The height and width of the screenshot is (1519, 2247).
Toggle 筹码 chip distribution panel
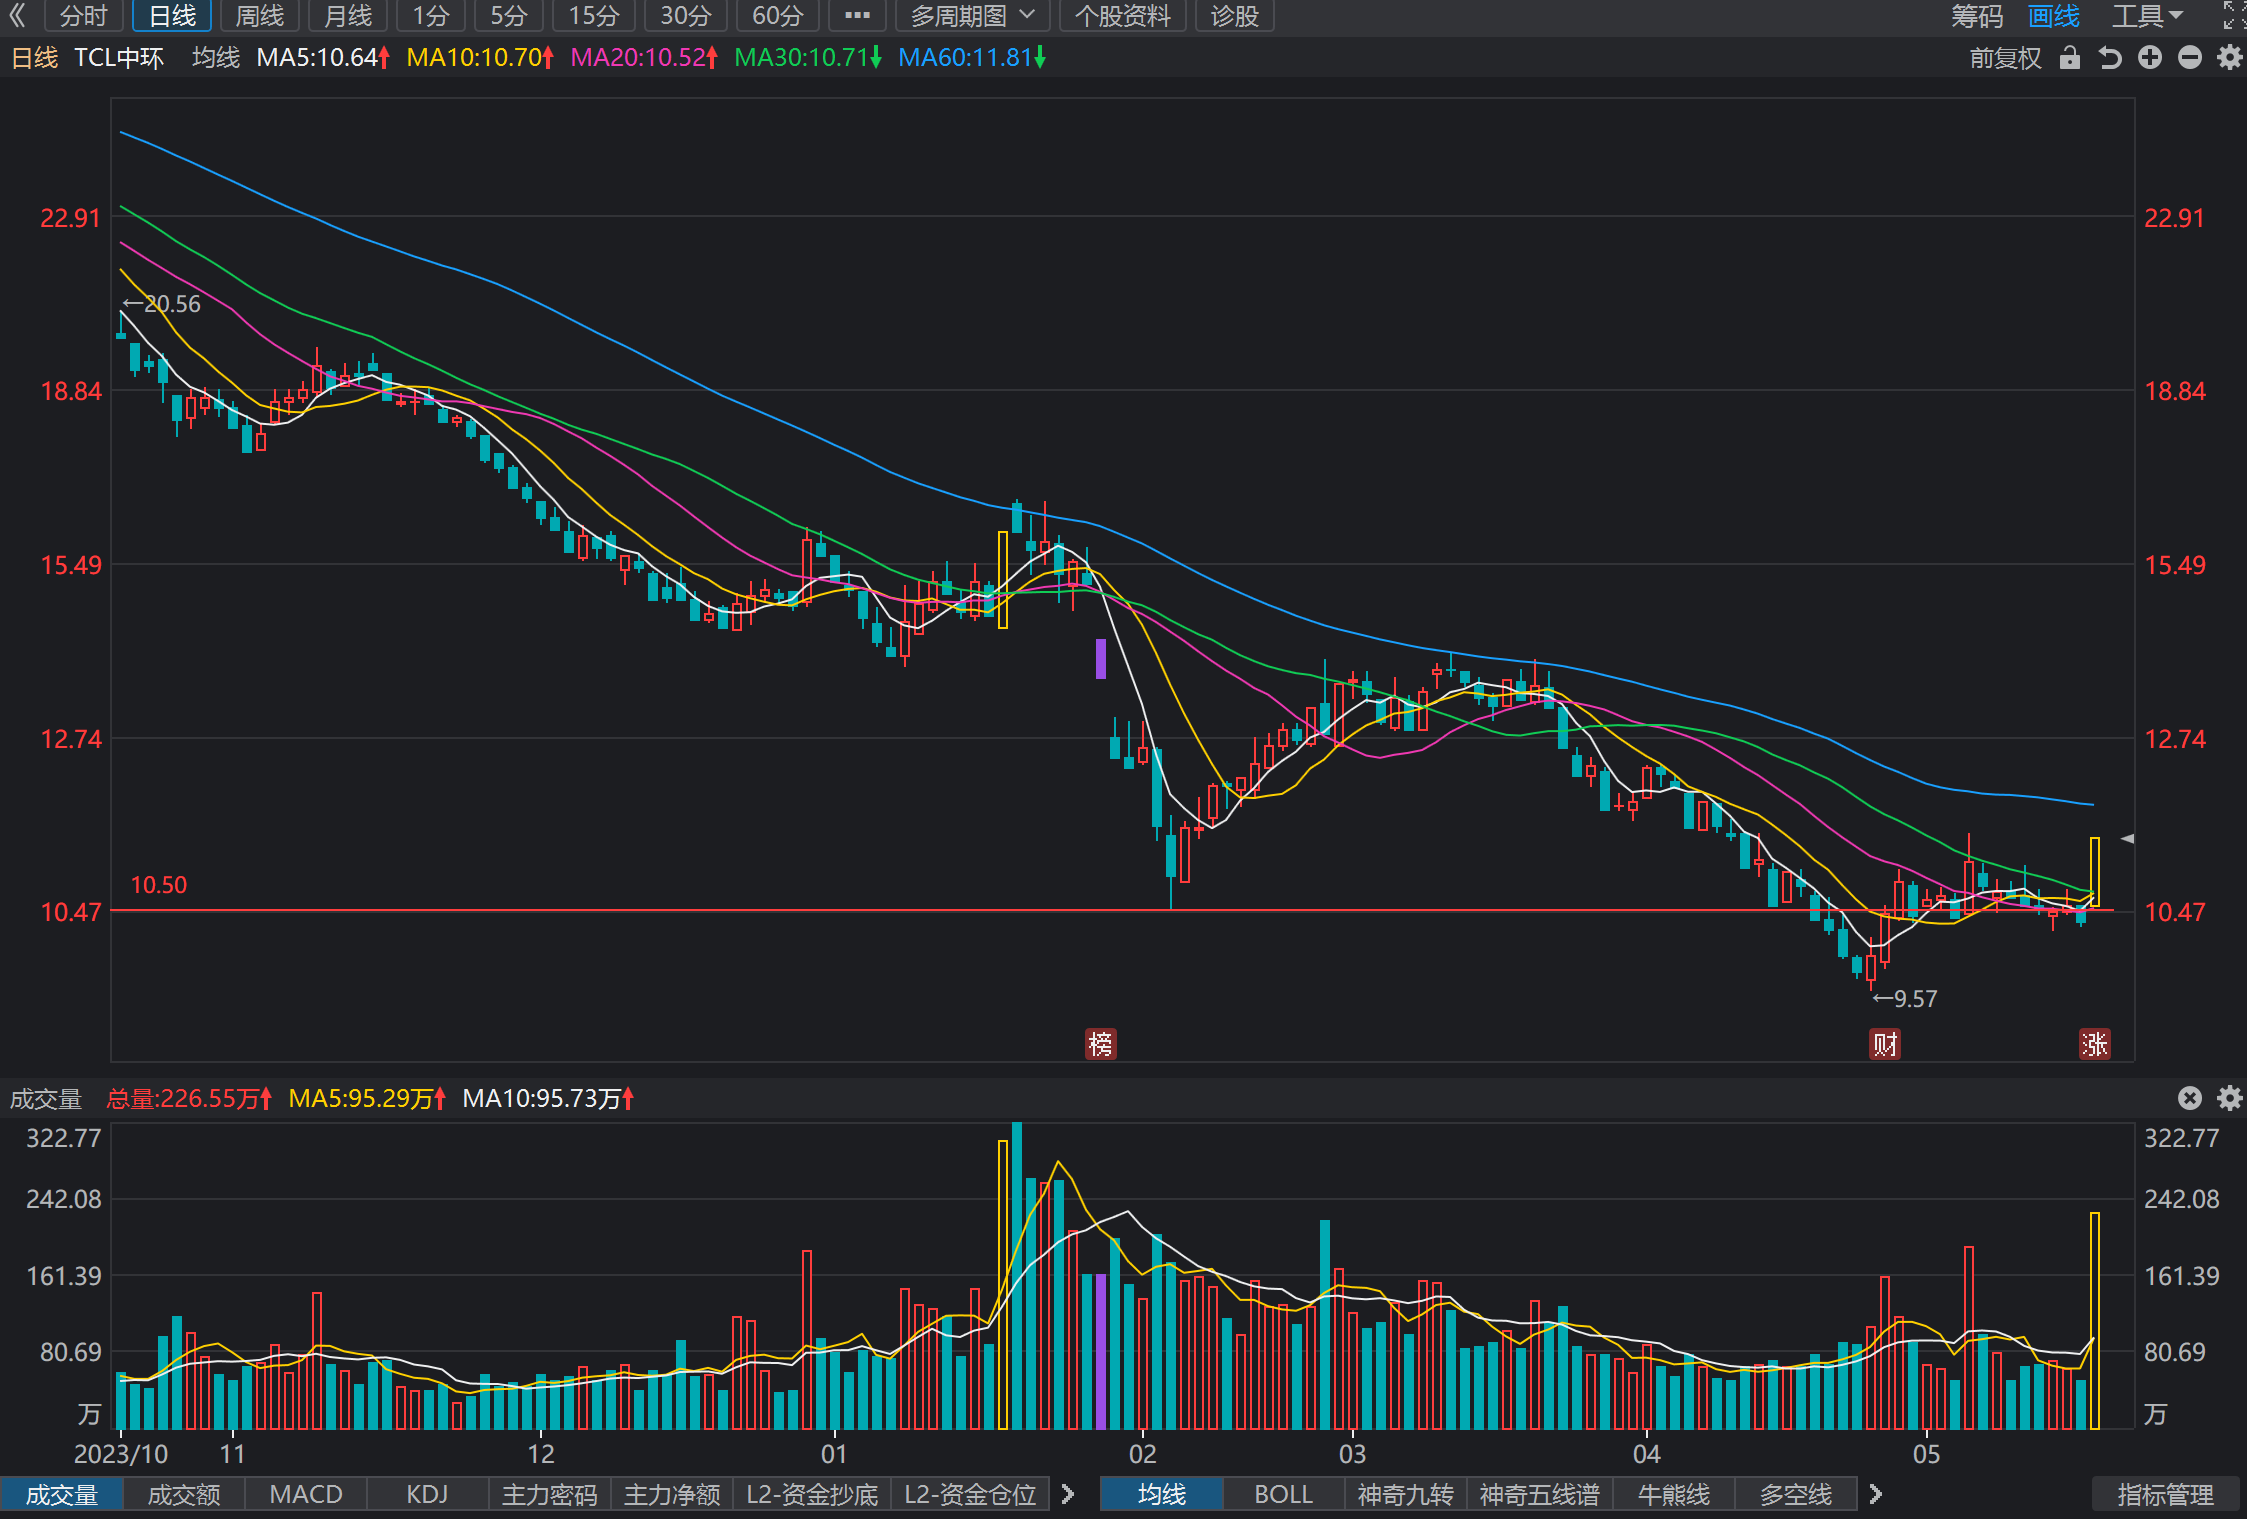(x=1977, y=15)
